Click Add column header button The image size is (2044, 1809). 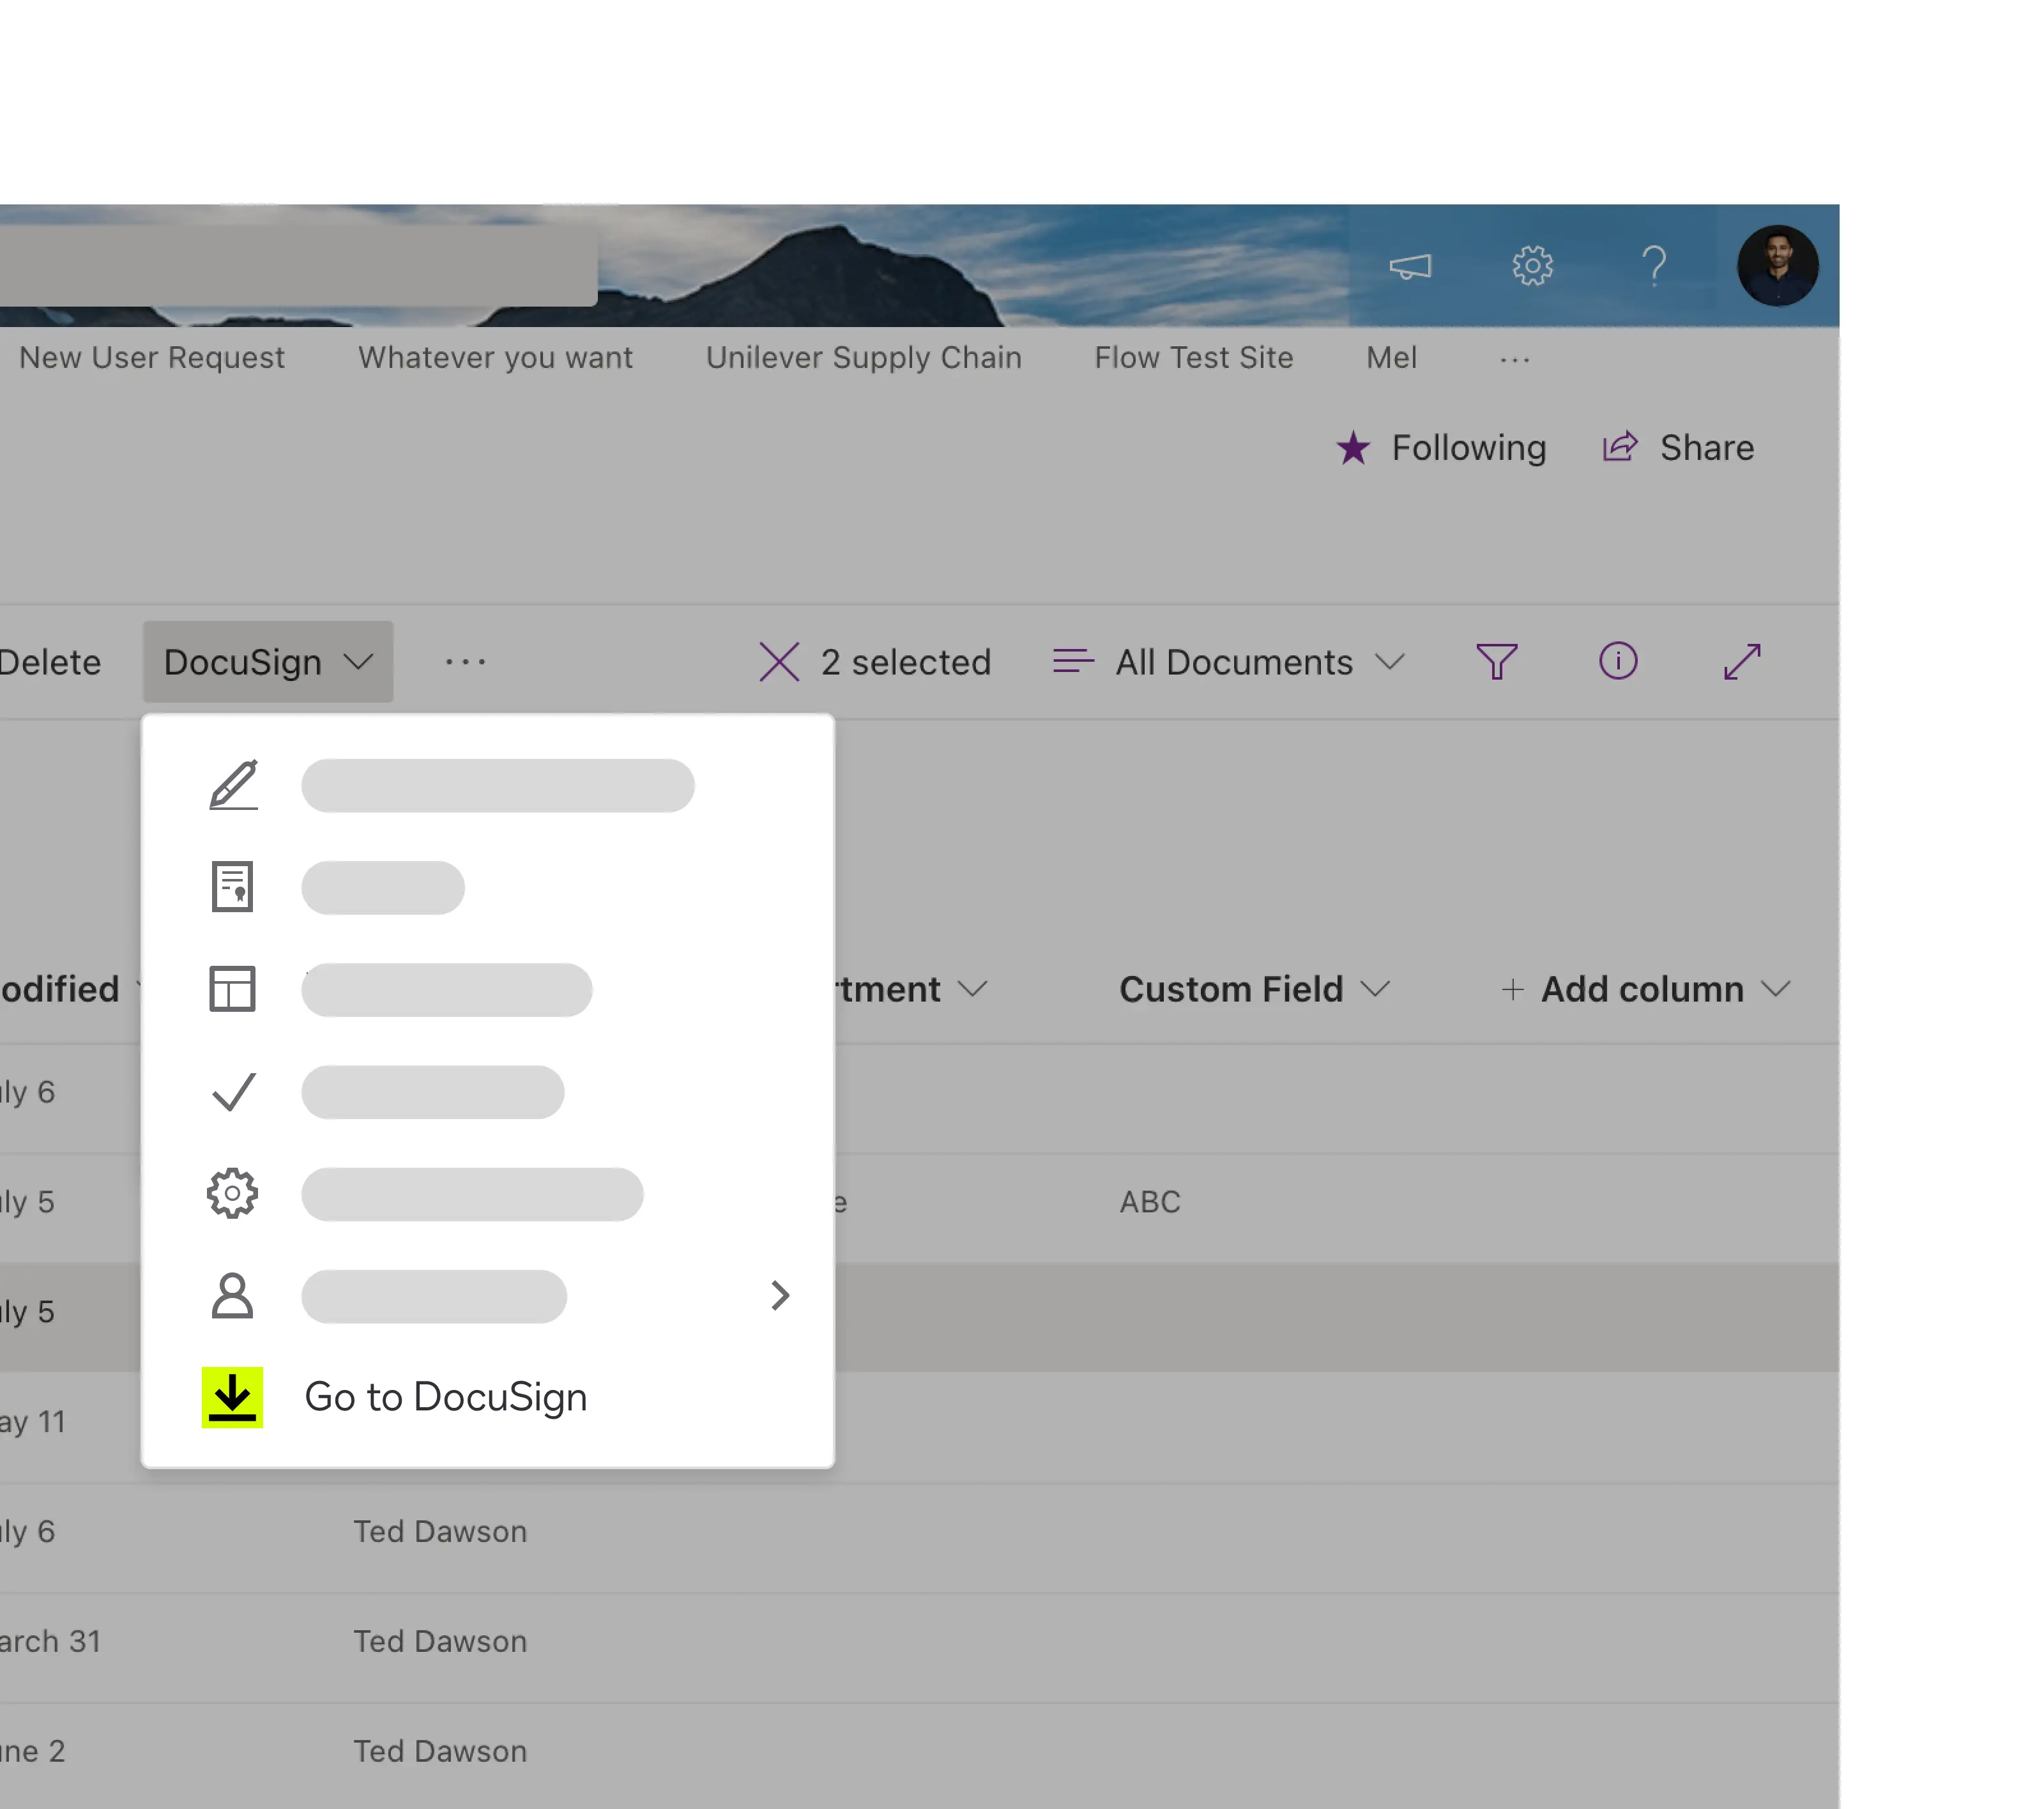click(x=1643, y=989)
